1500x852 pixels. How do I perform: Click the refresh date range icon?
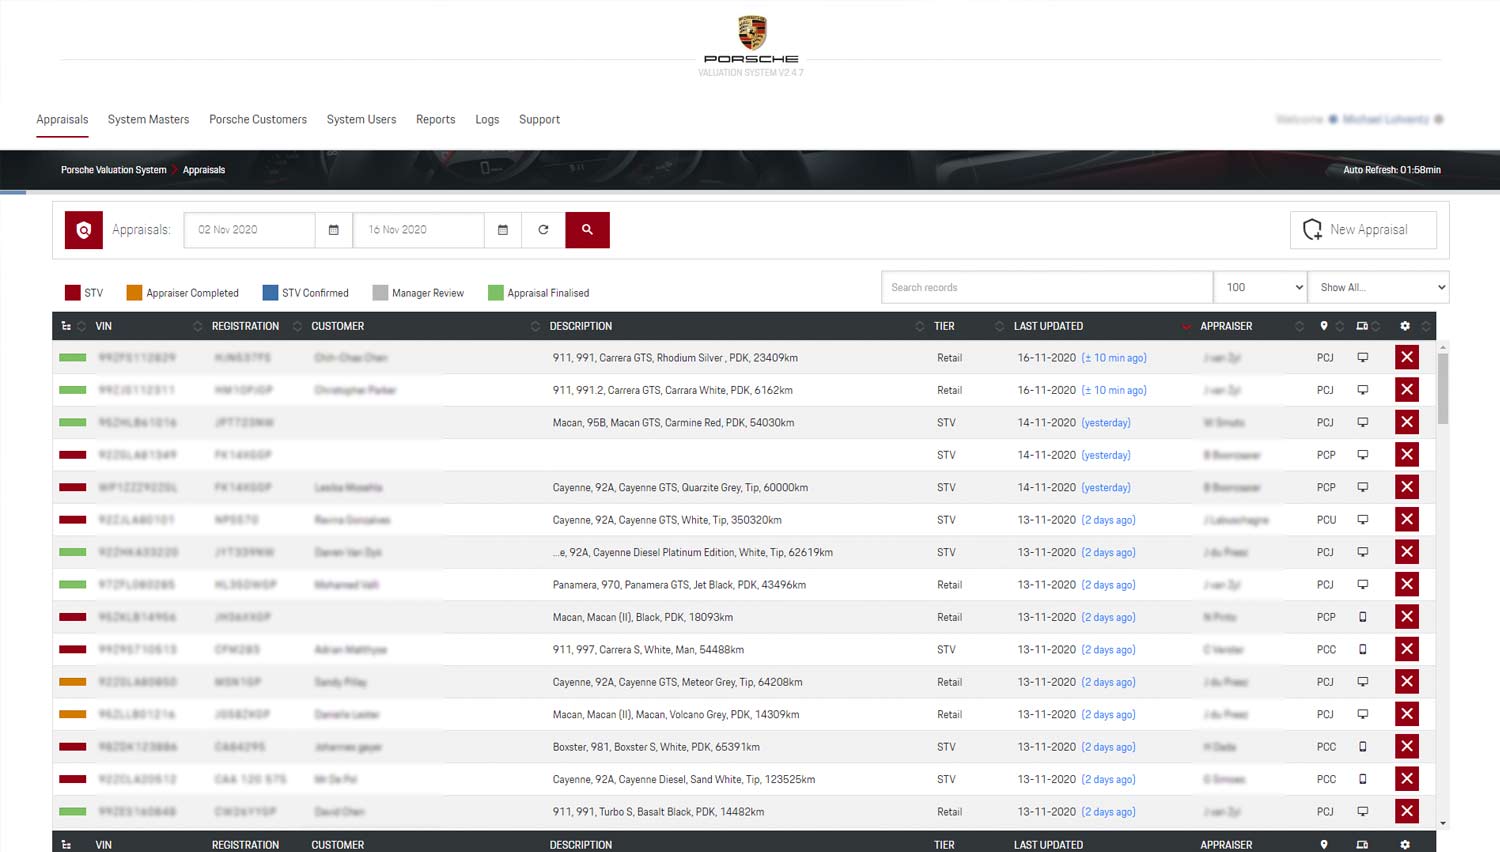click(543, 230)
